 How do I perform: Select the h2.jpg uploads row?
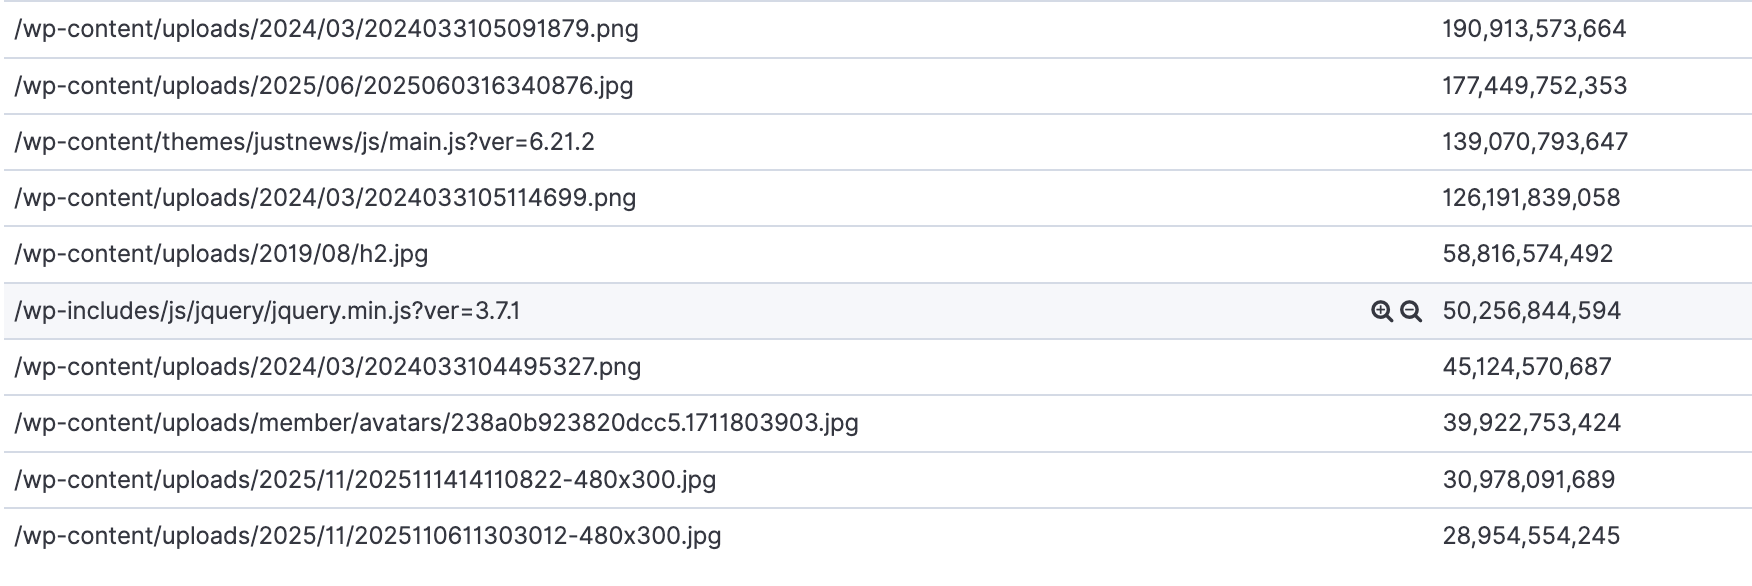(x=220, y=255)
